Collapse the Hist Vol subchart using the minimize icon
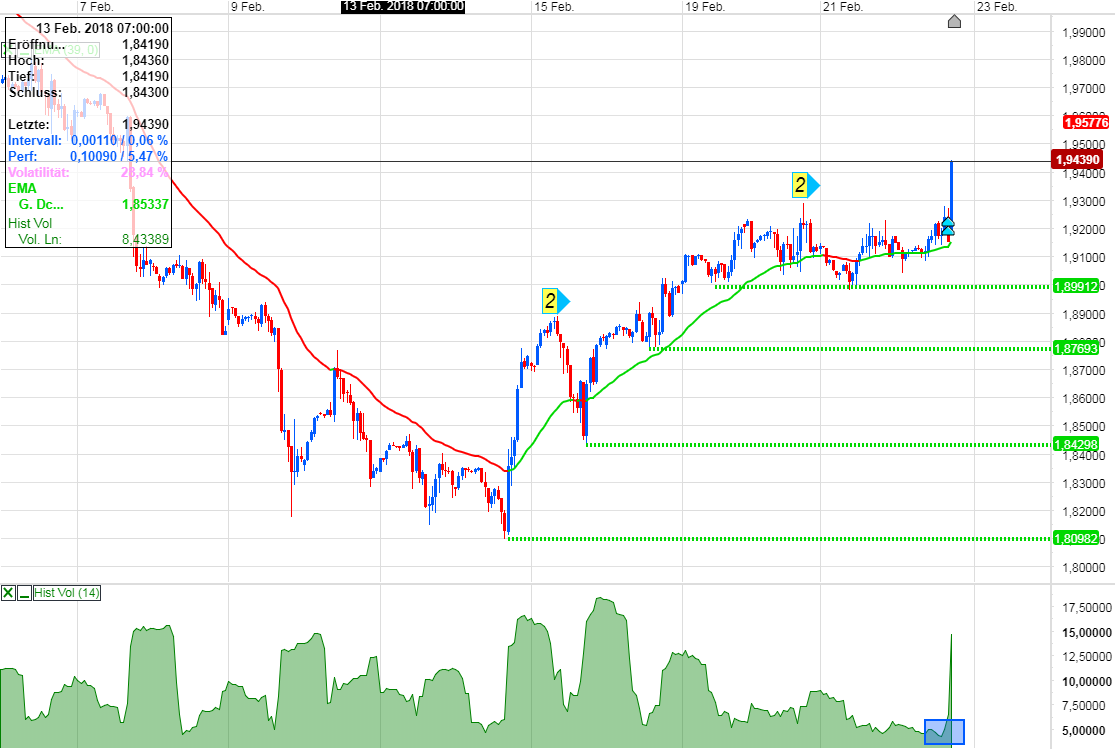 [22, 592]
